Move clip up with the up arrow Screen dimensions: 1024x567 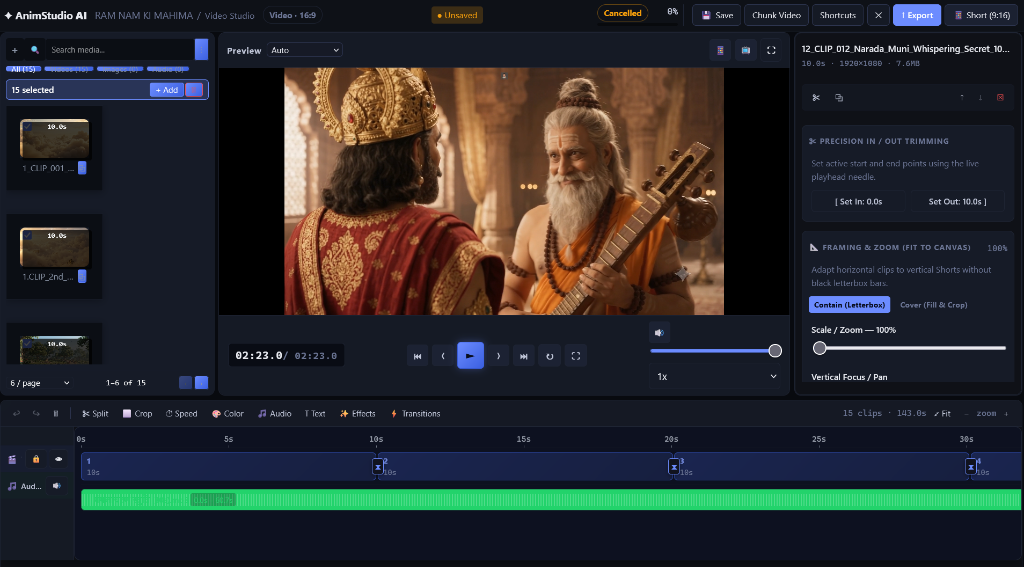tap(961, 97)
